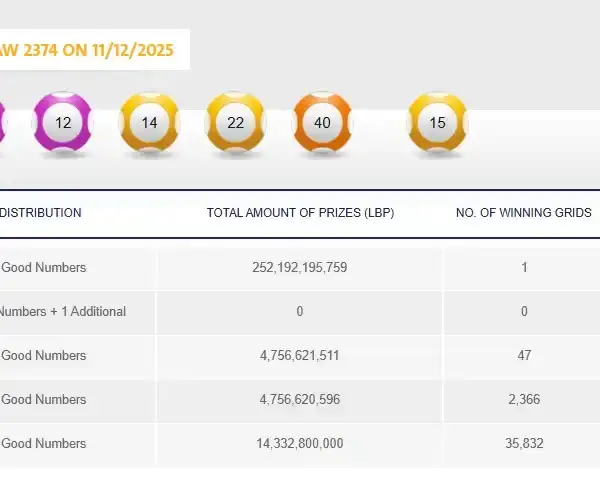The image size is (600, 493).
Task: Click the 4,756,621,511 prize amount
Action: point(299,356)
